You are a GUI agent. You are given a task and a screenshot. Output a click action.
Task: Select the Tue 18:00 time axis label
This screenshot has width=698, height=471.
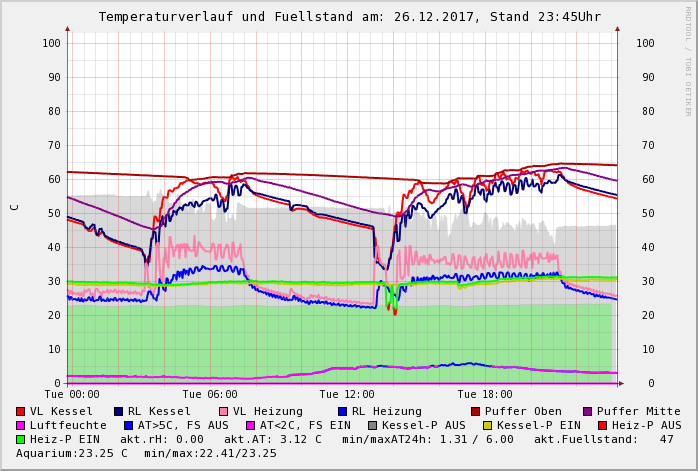[x=485, y=395]
